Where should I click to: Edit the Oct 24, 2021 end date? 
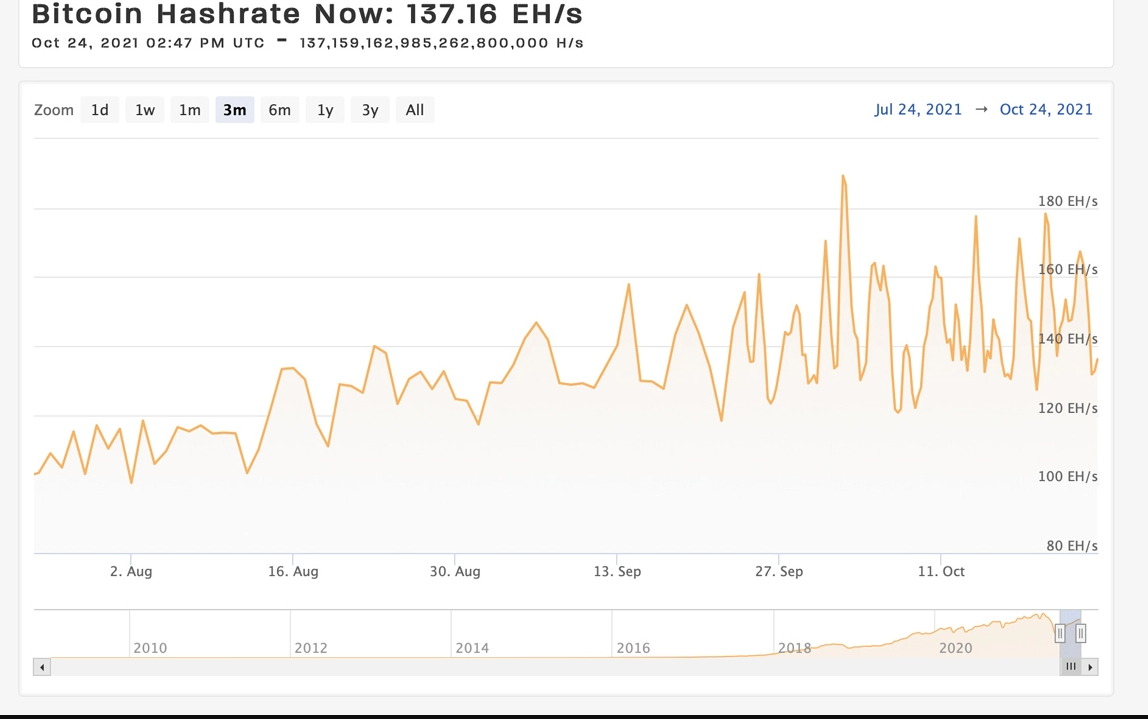click(x=1046, y=109)
